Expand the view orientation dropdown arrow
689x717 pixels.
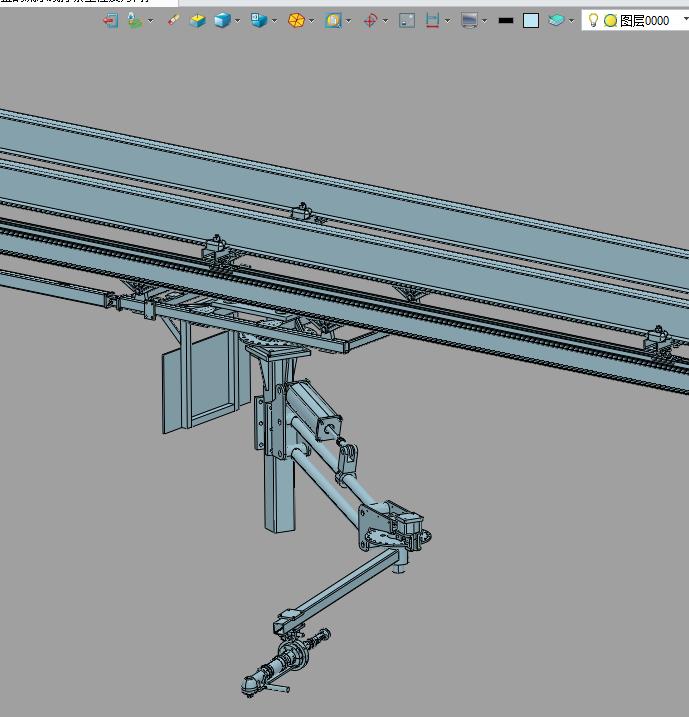[x=274, y=21]
